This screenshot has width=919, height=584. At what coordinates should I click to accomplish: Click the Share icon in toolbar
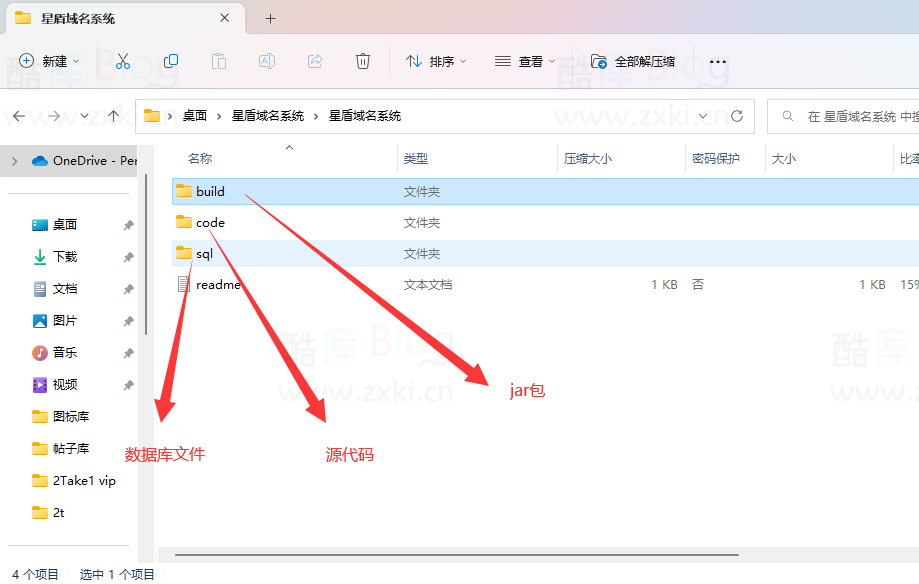click(315, 61)
